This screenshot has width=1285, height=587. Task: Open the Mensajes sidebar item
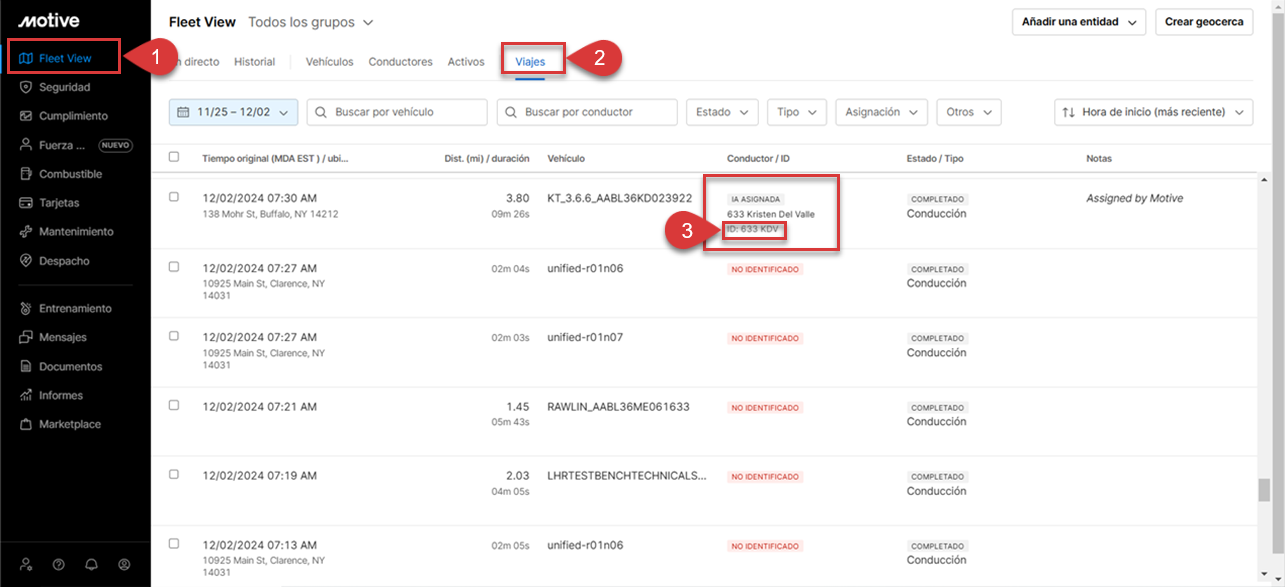62,338
